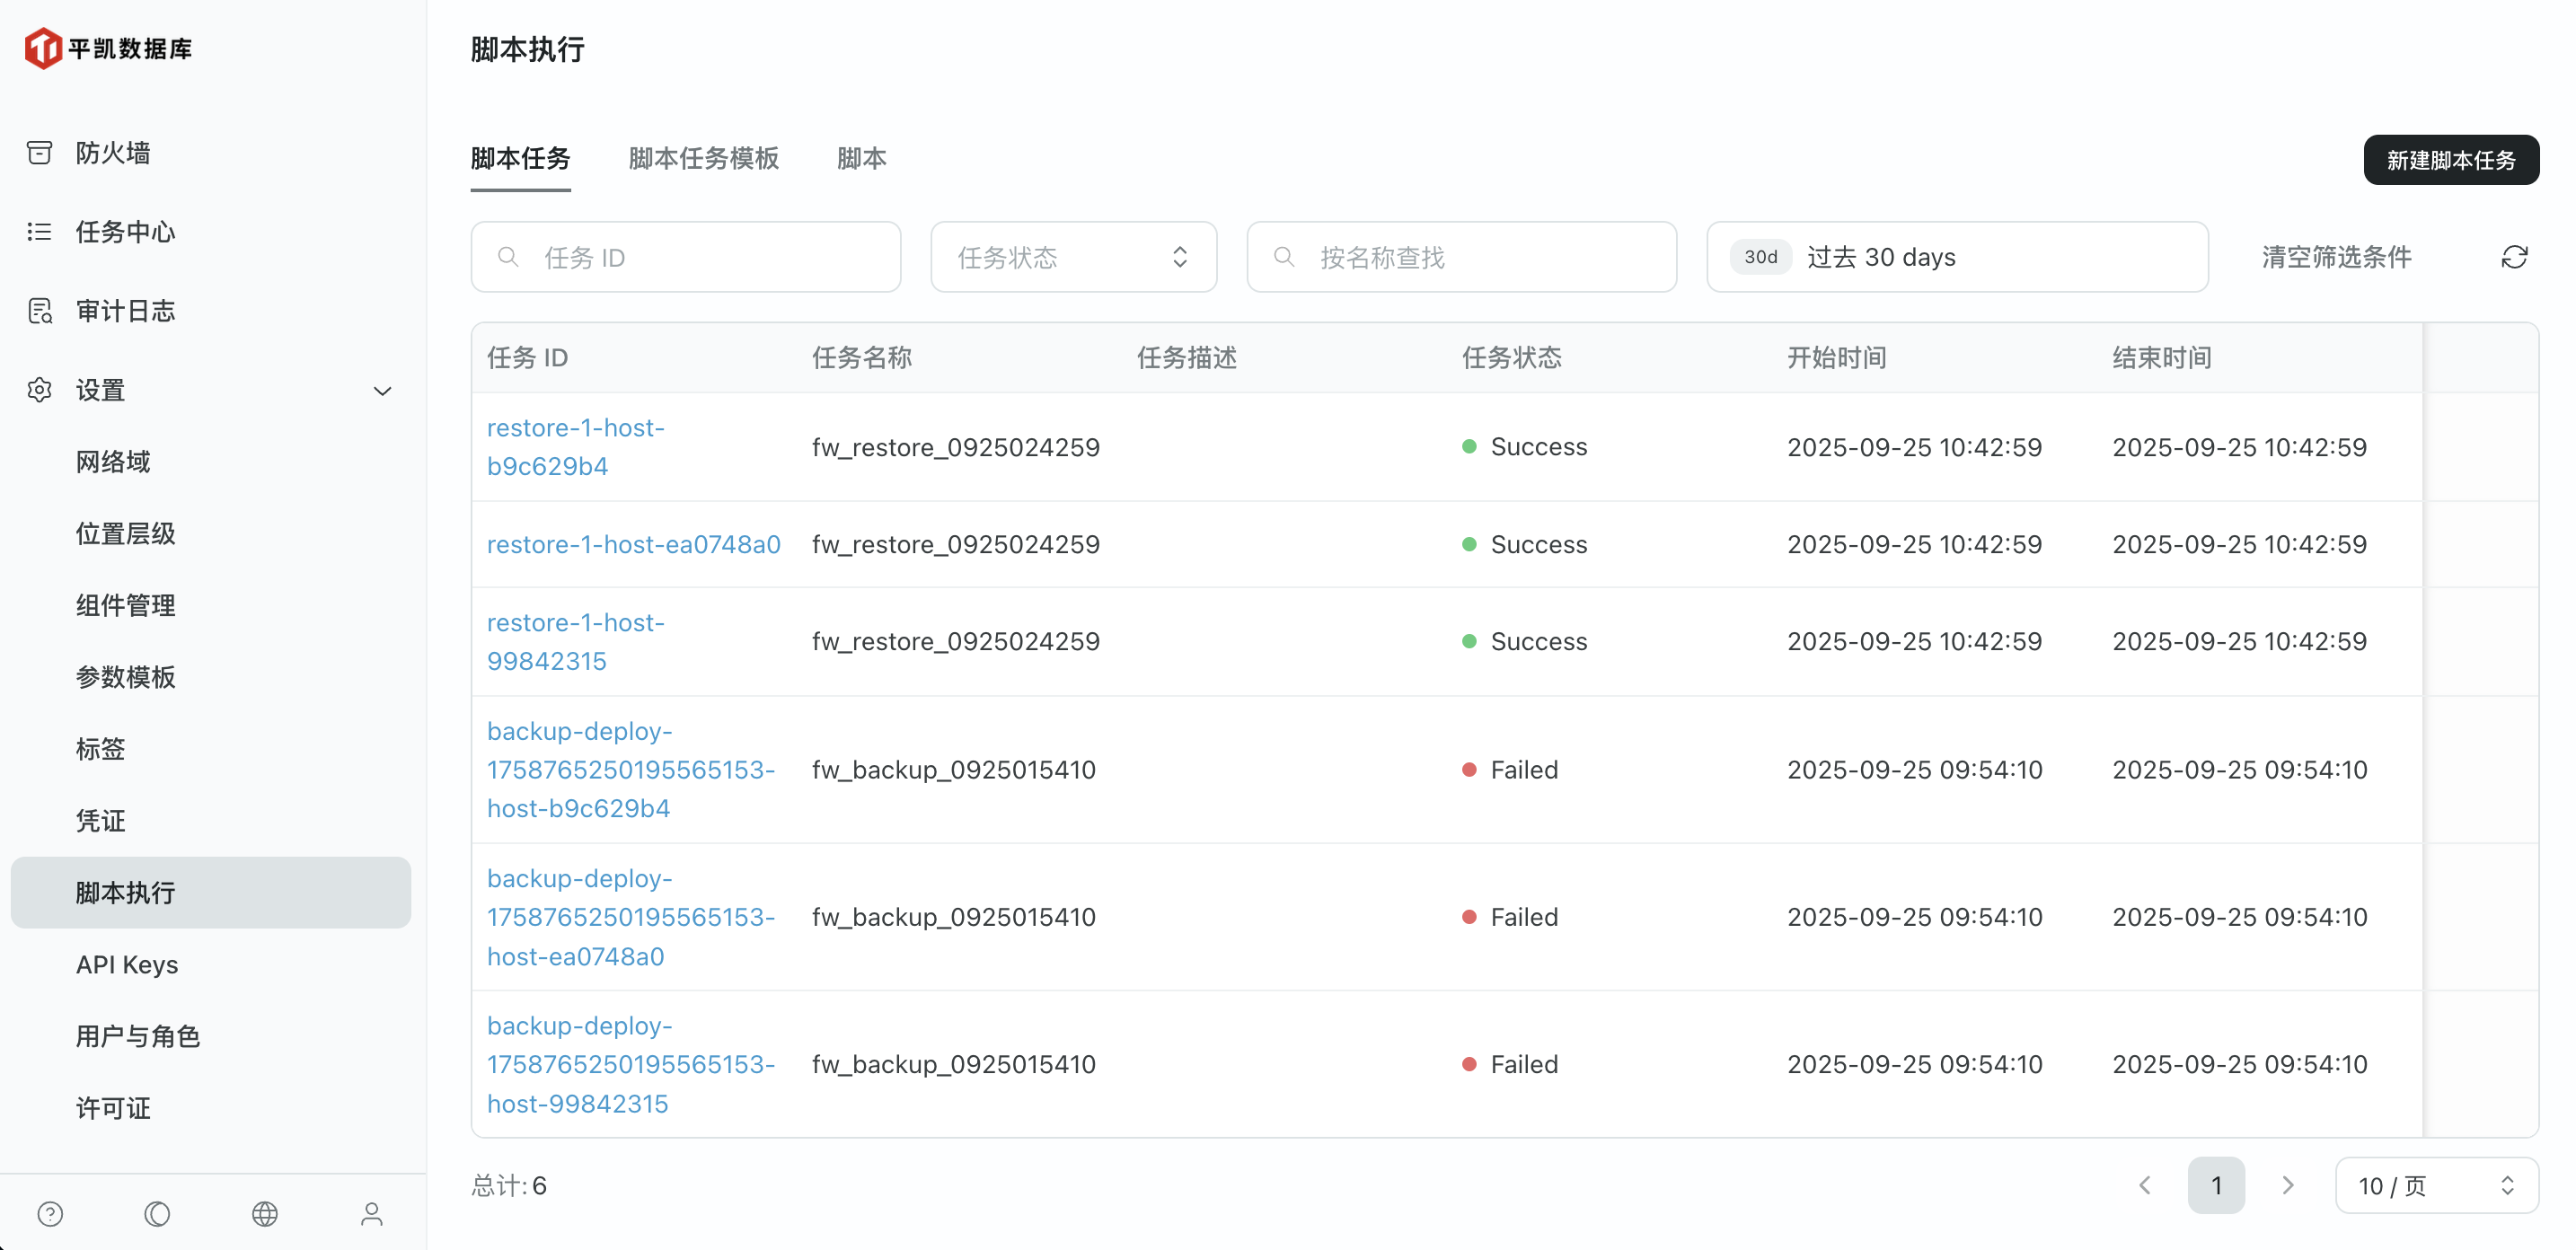Open 审计日志 from the sidebar
The height and width of the screenshot is (1250, 2576).
[x=125, y=311]
